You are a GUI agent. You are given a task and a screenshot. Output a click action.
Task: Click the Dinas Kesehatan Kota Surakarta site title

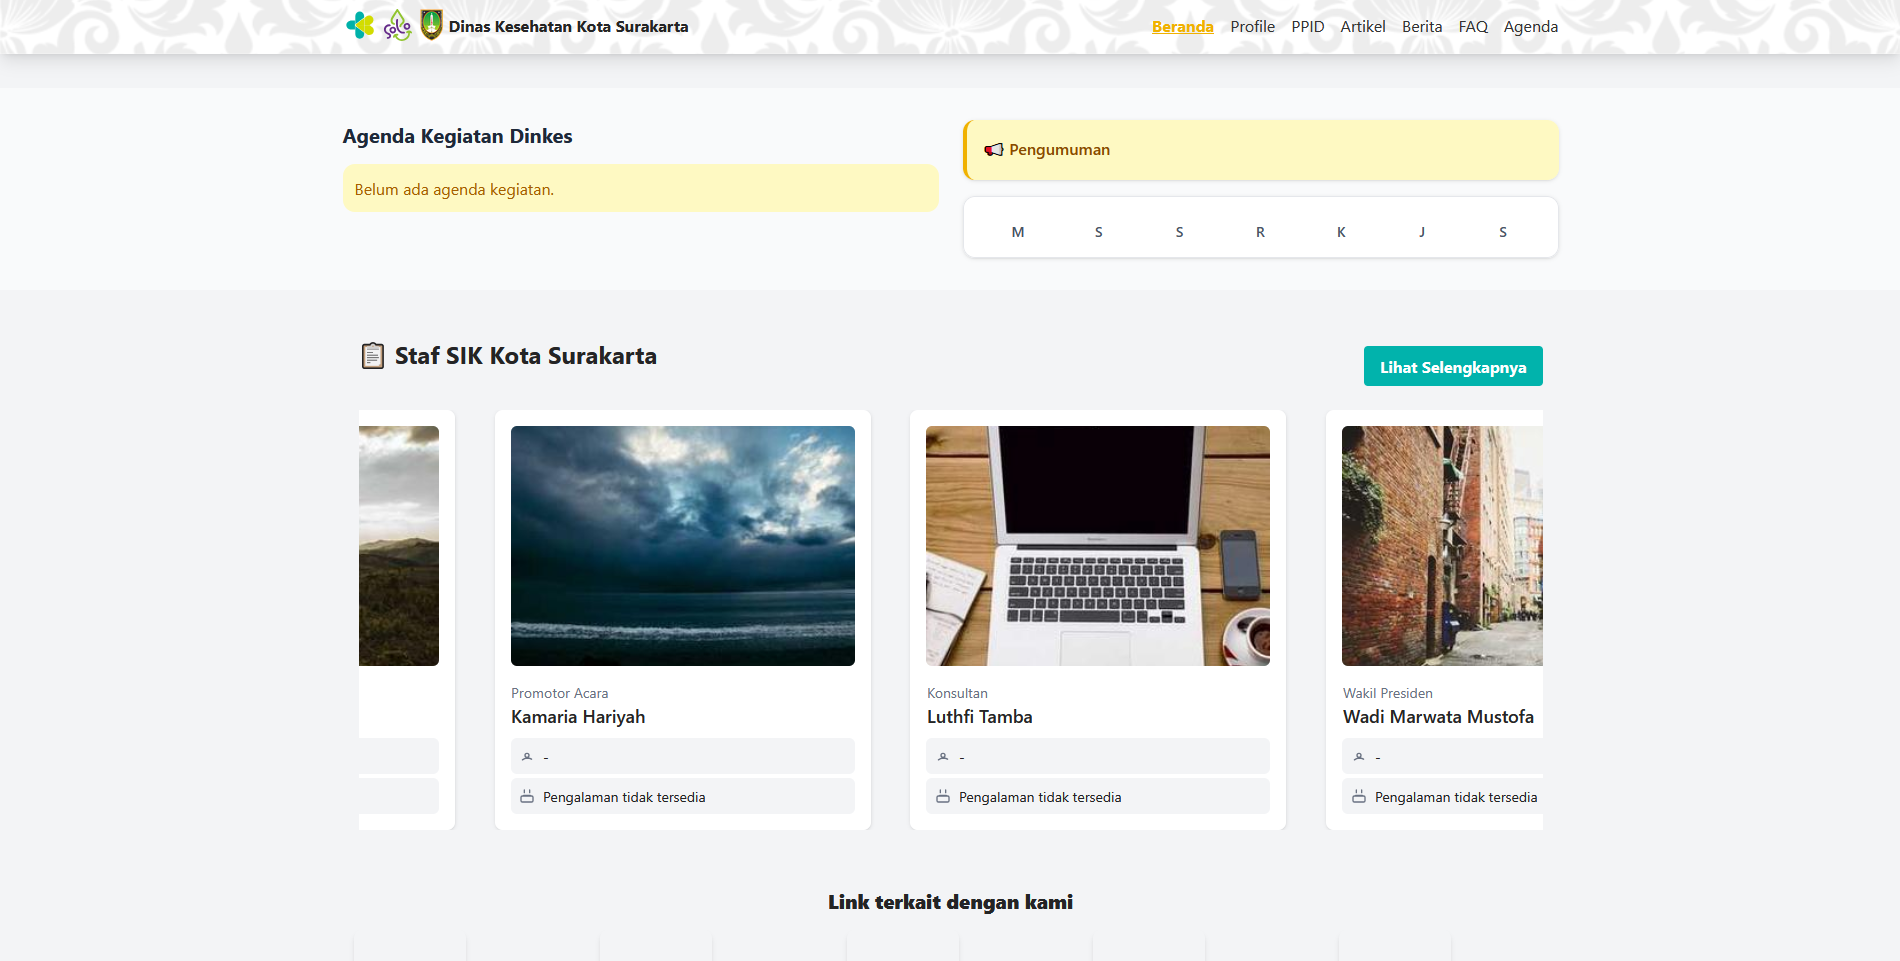click(x=568, y=27)
